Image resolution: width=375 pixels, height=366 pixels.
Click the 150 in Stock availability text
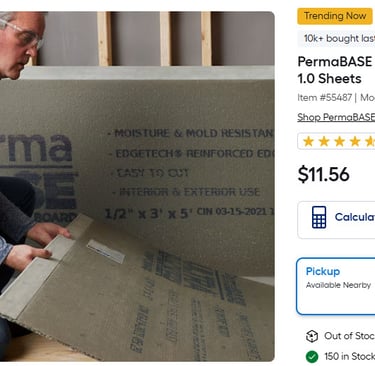(x=349, y=357)
